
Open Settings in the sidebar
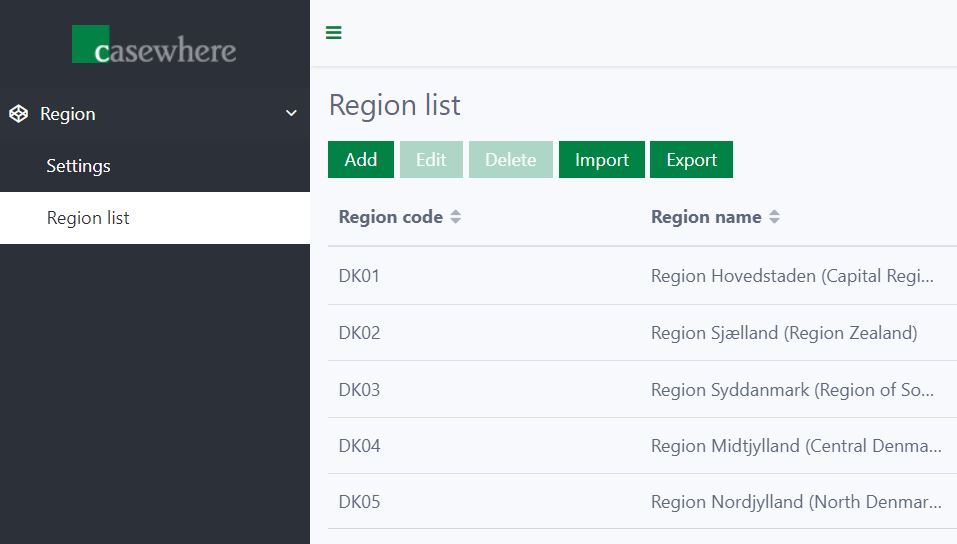click(x=78, y=166)
